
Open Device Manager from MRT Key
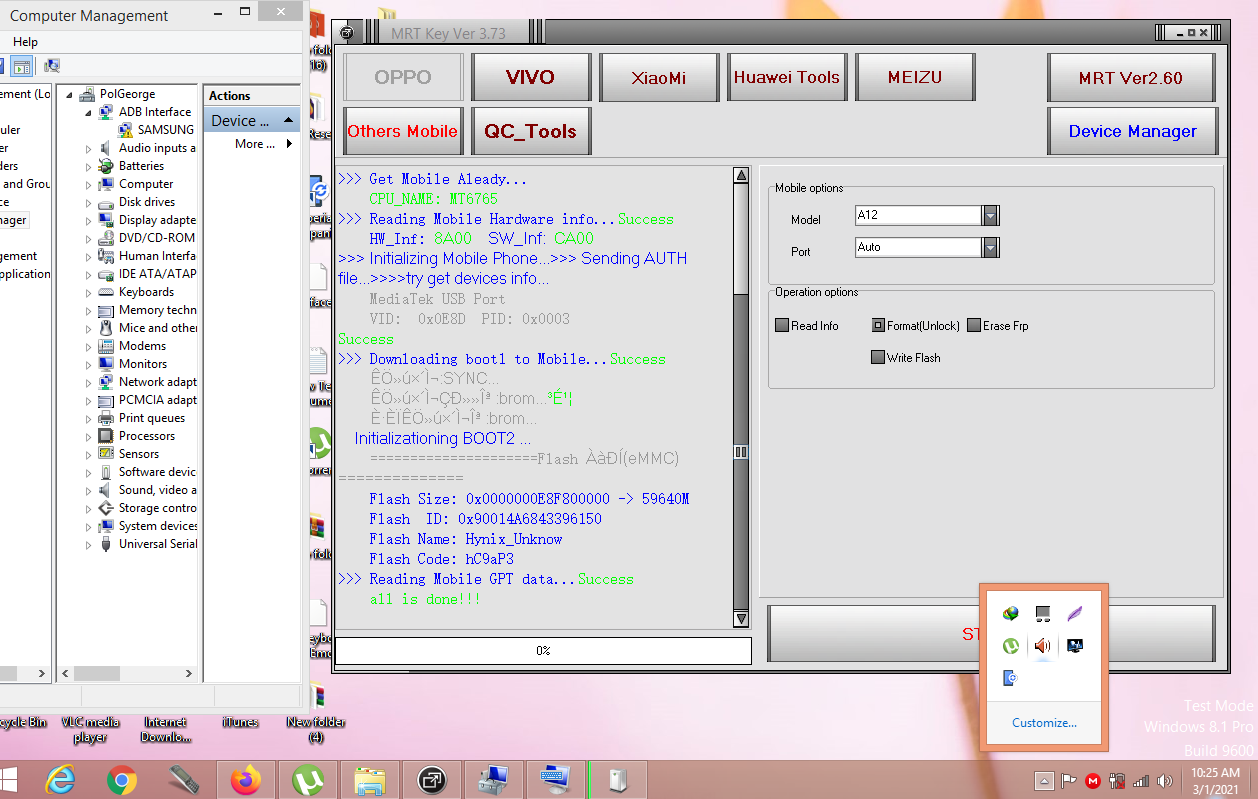[1131, 131]
